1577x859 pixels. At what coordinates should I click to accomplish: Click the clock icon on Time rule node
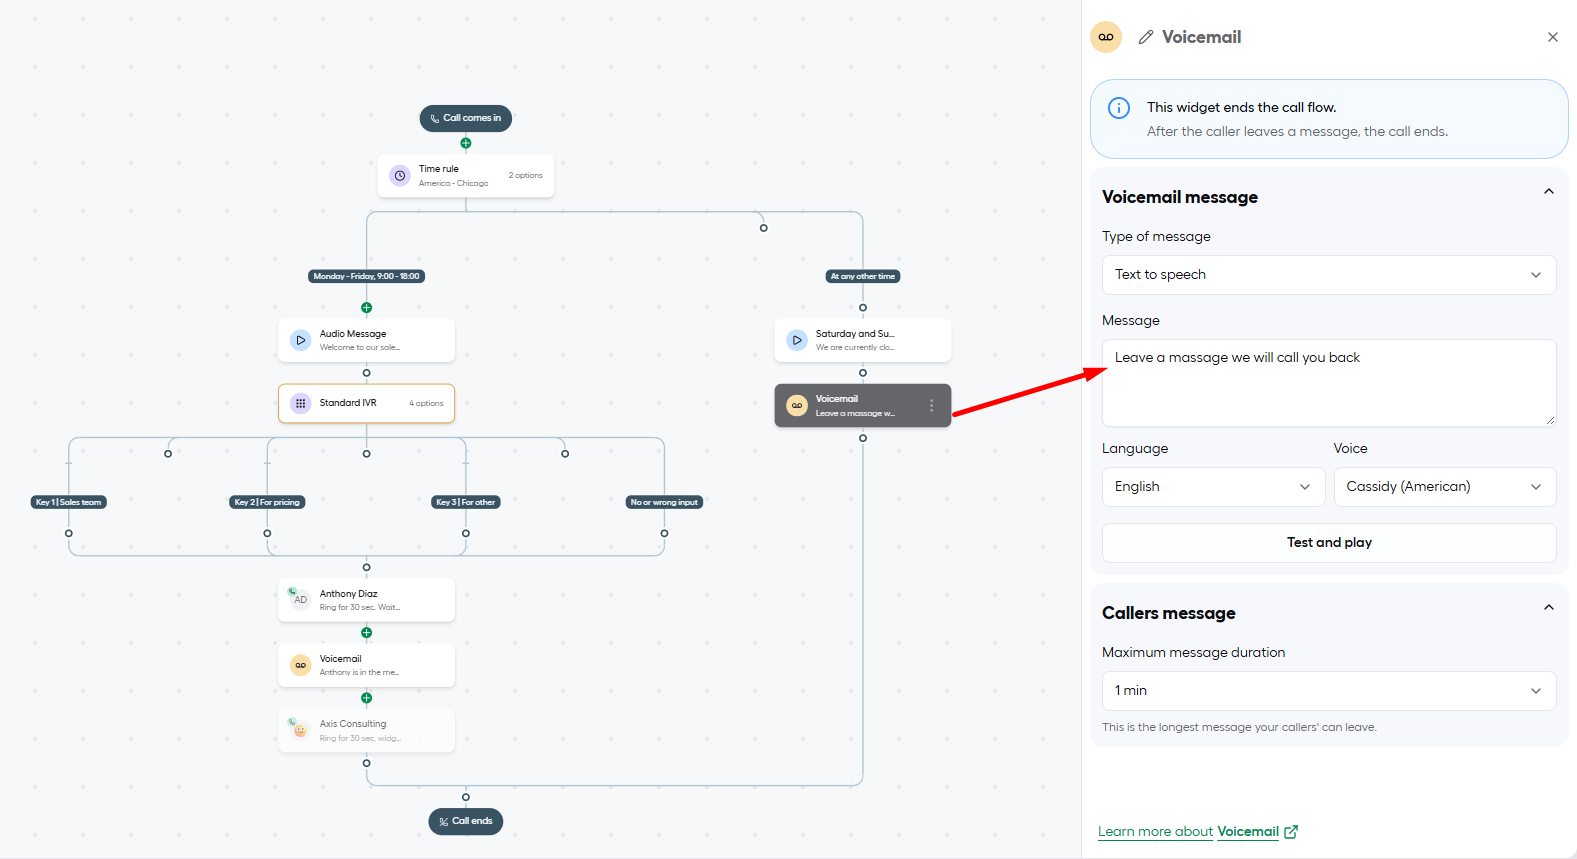click(400, 176)
